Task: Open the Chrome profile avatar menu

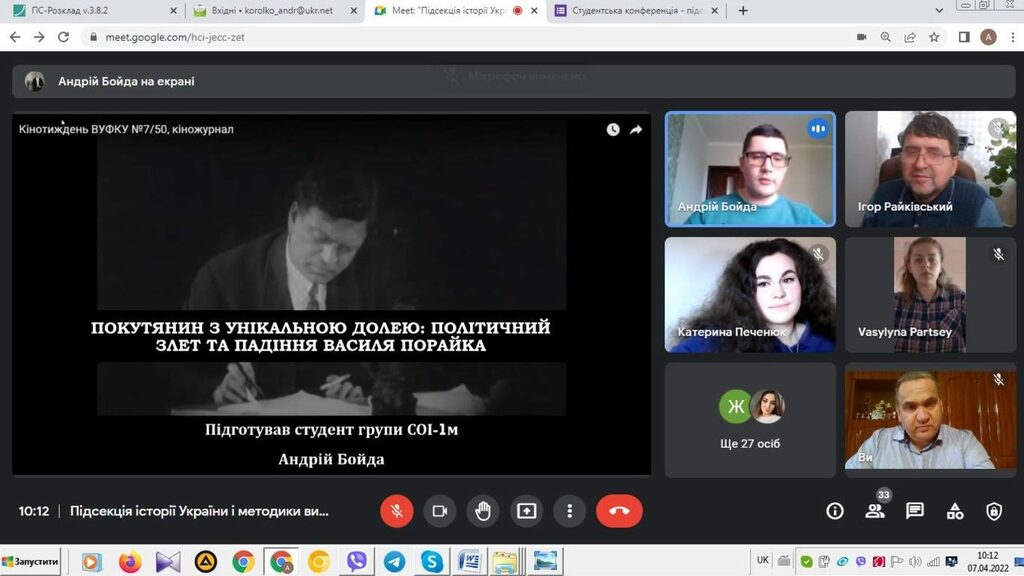Action: (988, 37)
